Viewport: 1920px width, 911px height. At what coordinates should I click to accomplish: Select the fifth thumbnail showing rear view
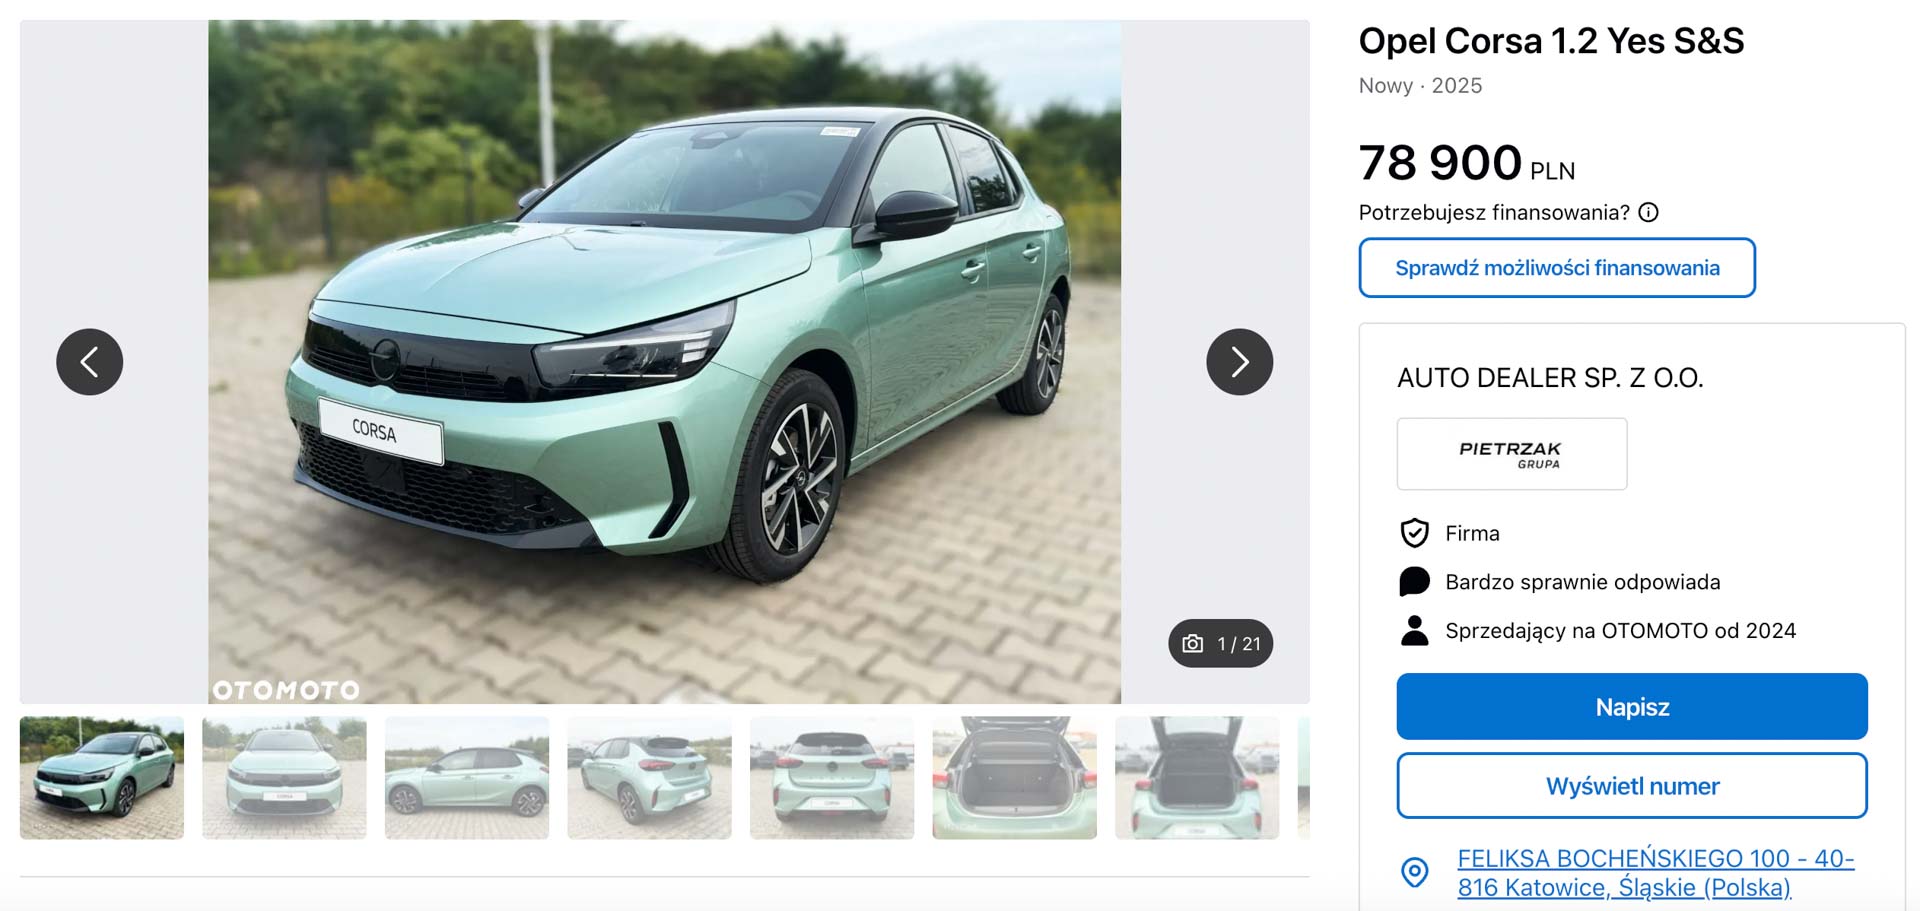(832, 777)
